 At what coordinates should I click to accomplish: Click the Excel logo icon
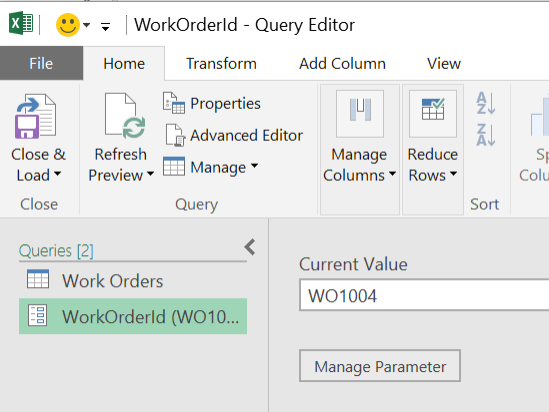point(21,23)
